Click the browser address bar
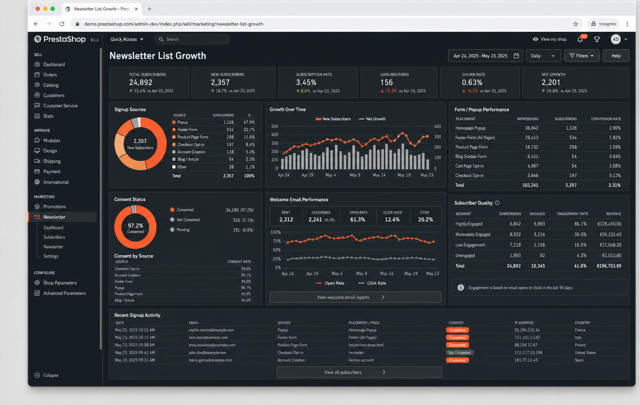640x405 pixels. tap(325, 24)
